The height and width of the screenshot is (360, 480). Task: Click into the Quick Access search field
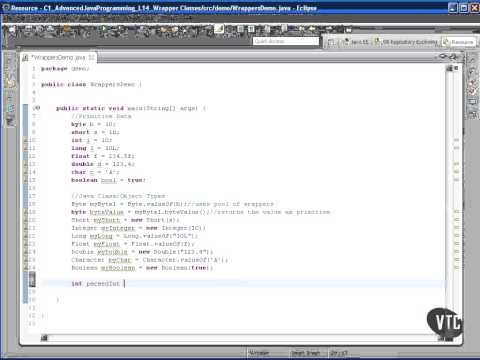pos(286,41)
